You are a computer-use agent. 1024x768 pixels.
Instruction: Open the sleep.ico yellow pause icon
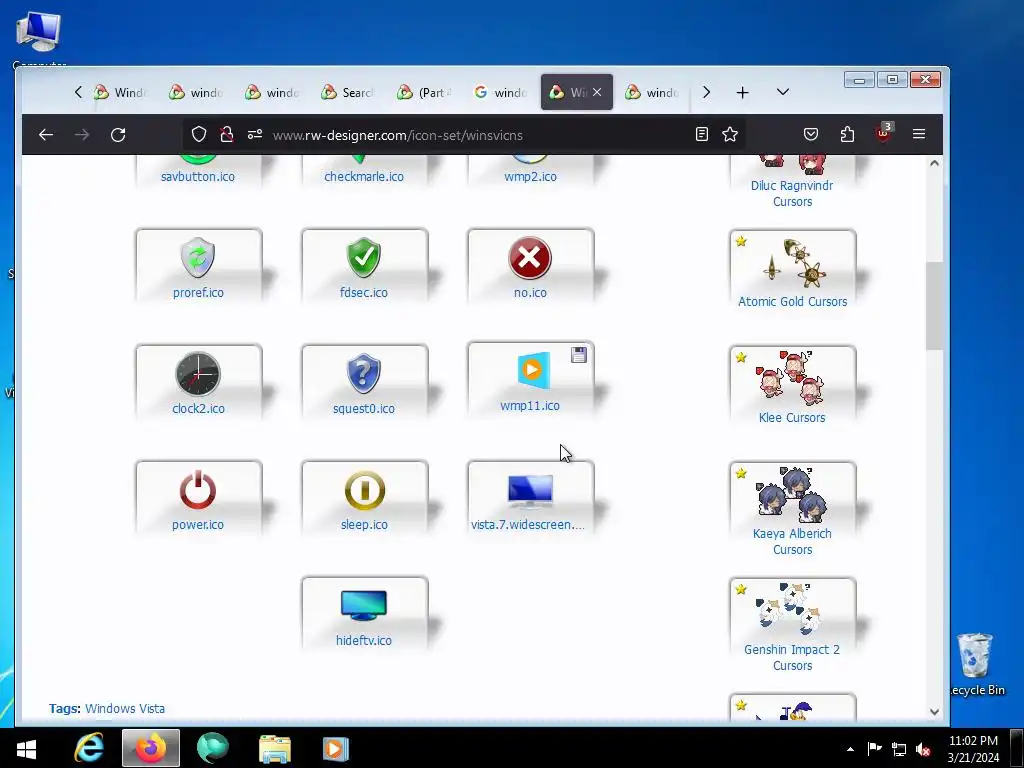click(364, 490)
